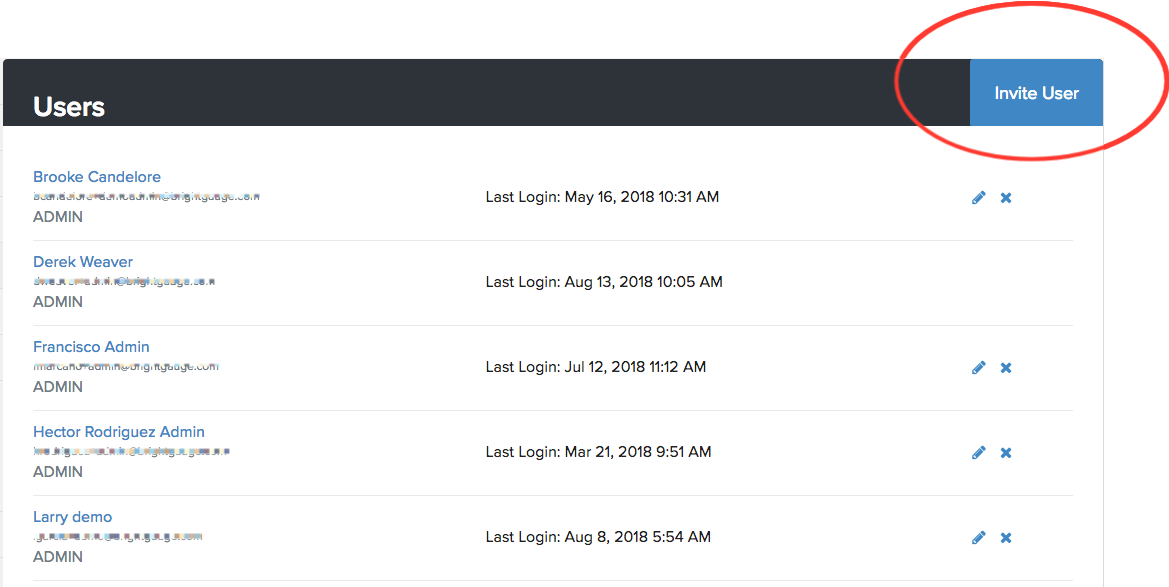This screenshot has height=587, width=1169.
Task: Open Brooke Candelore user profile link
Action: tap(97, 177)
